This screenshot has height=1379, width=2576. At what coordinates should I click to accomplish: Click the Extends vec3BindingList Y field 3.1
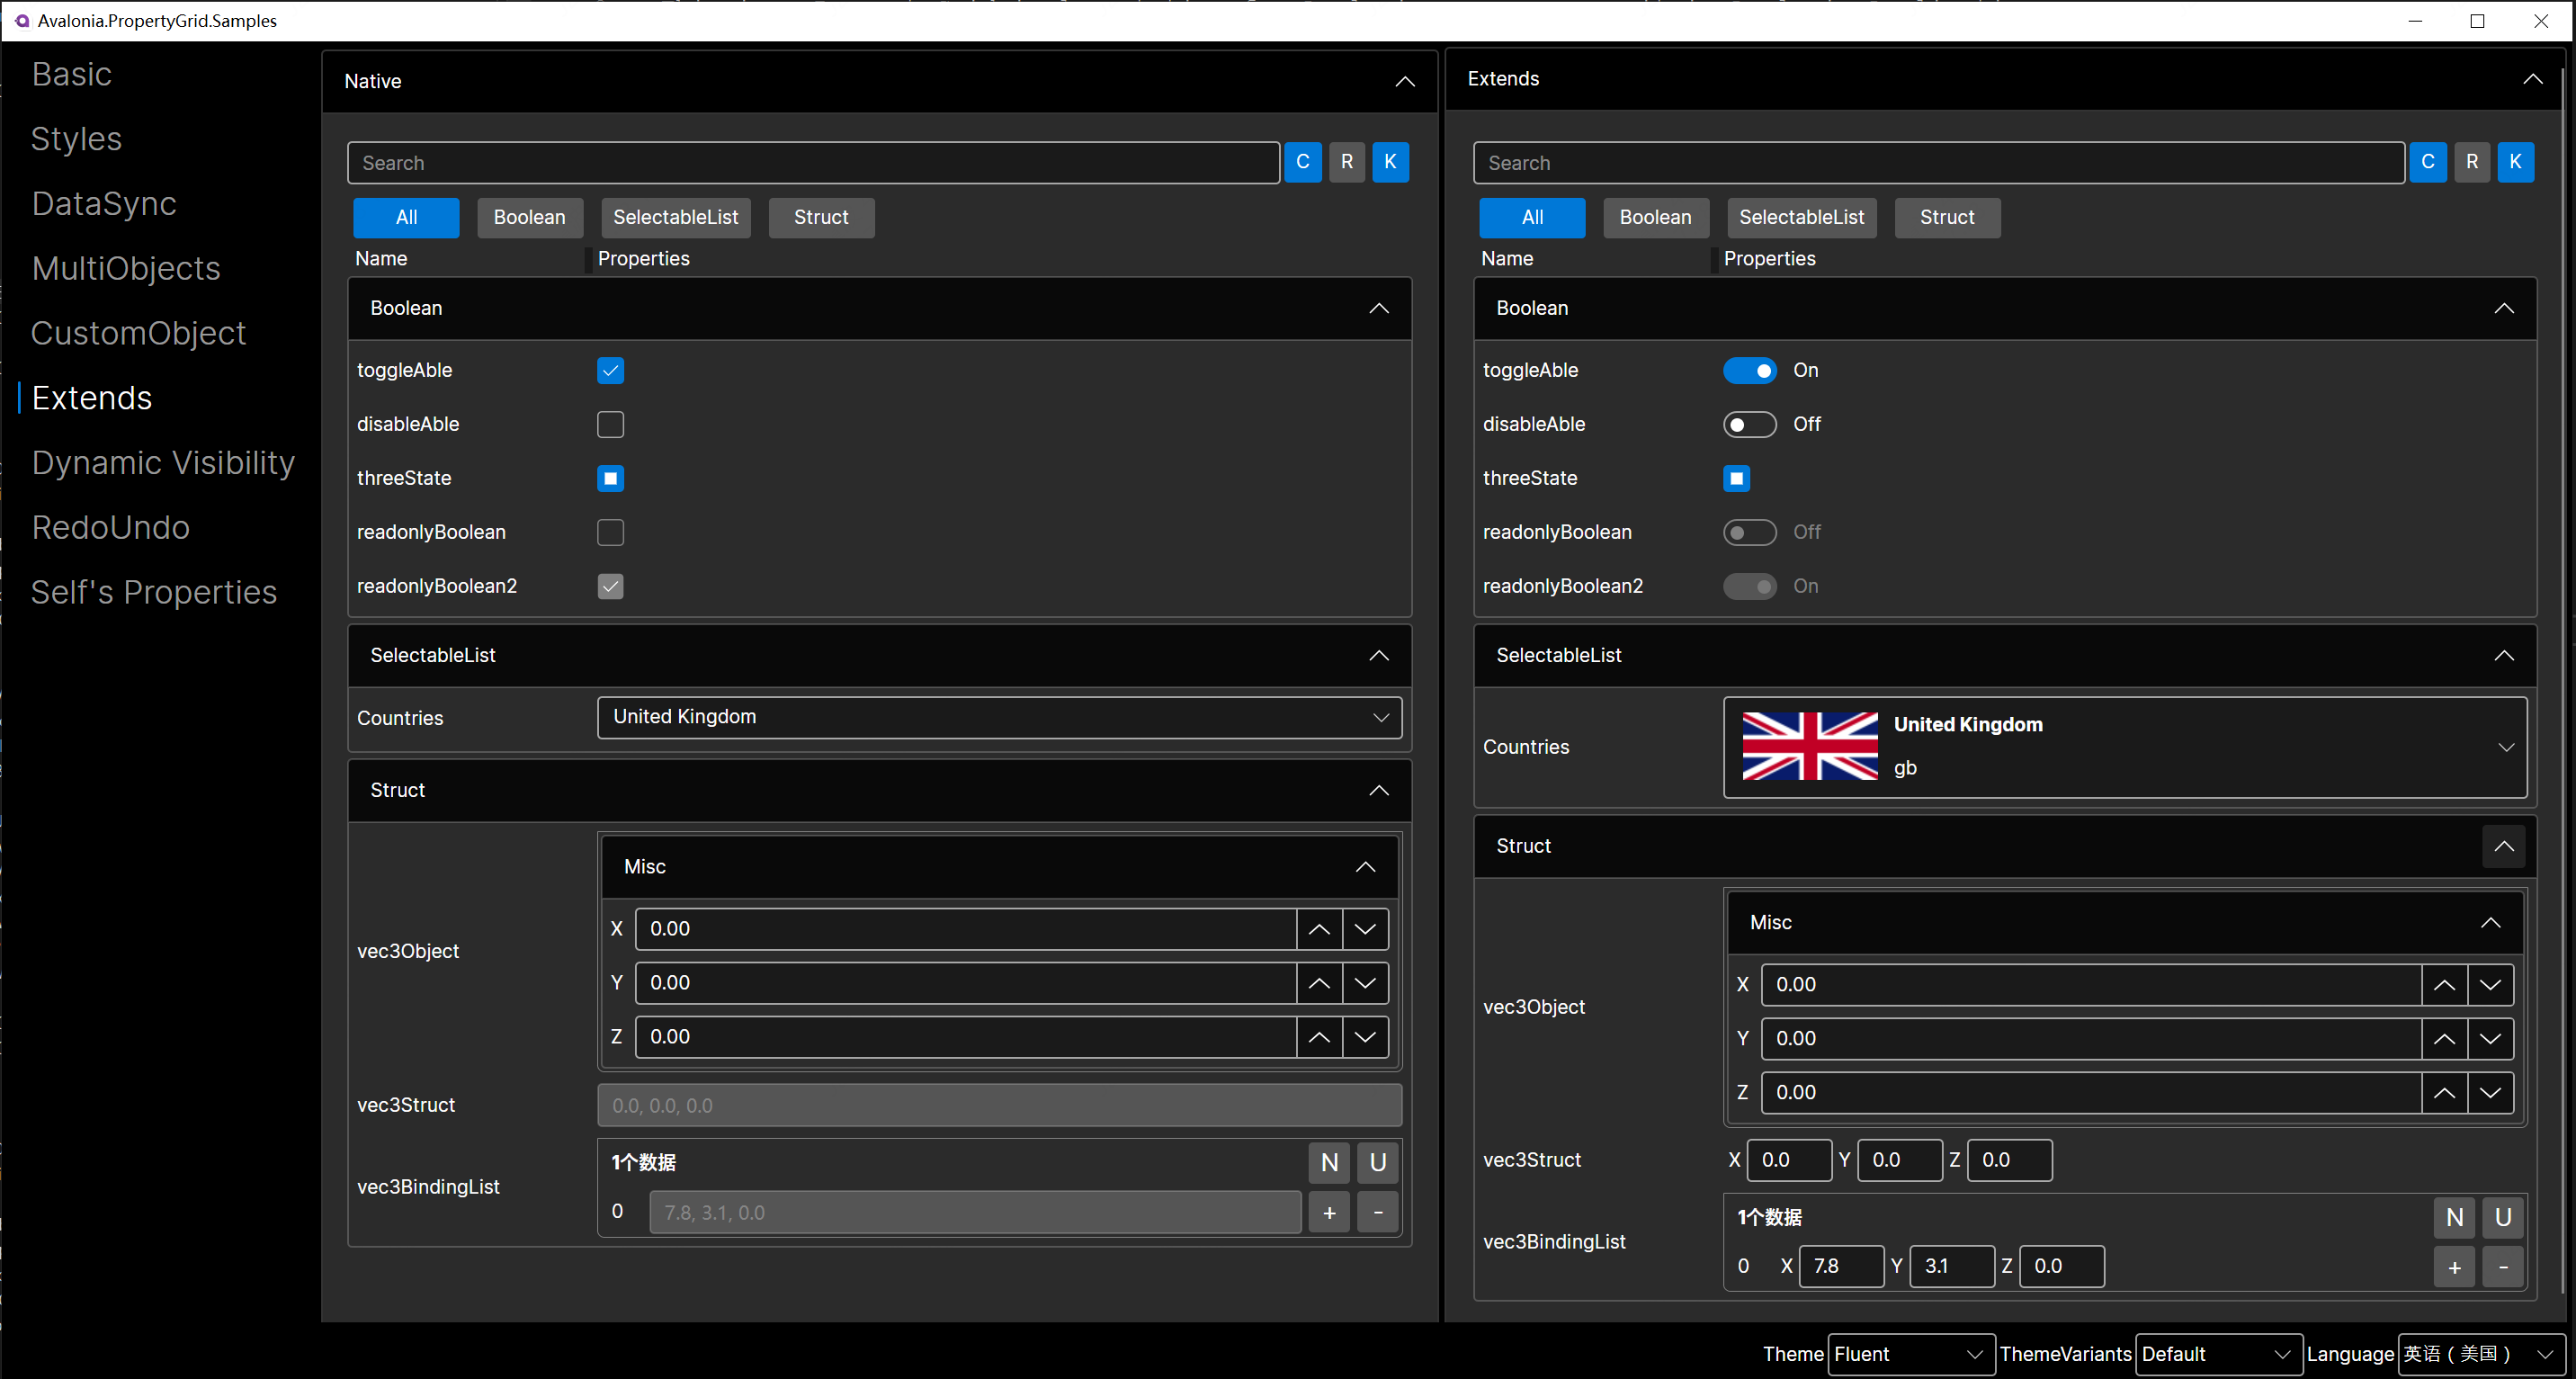coord(1951,1266)
